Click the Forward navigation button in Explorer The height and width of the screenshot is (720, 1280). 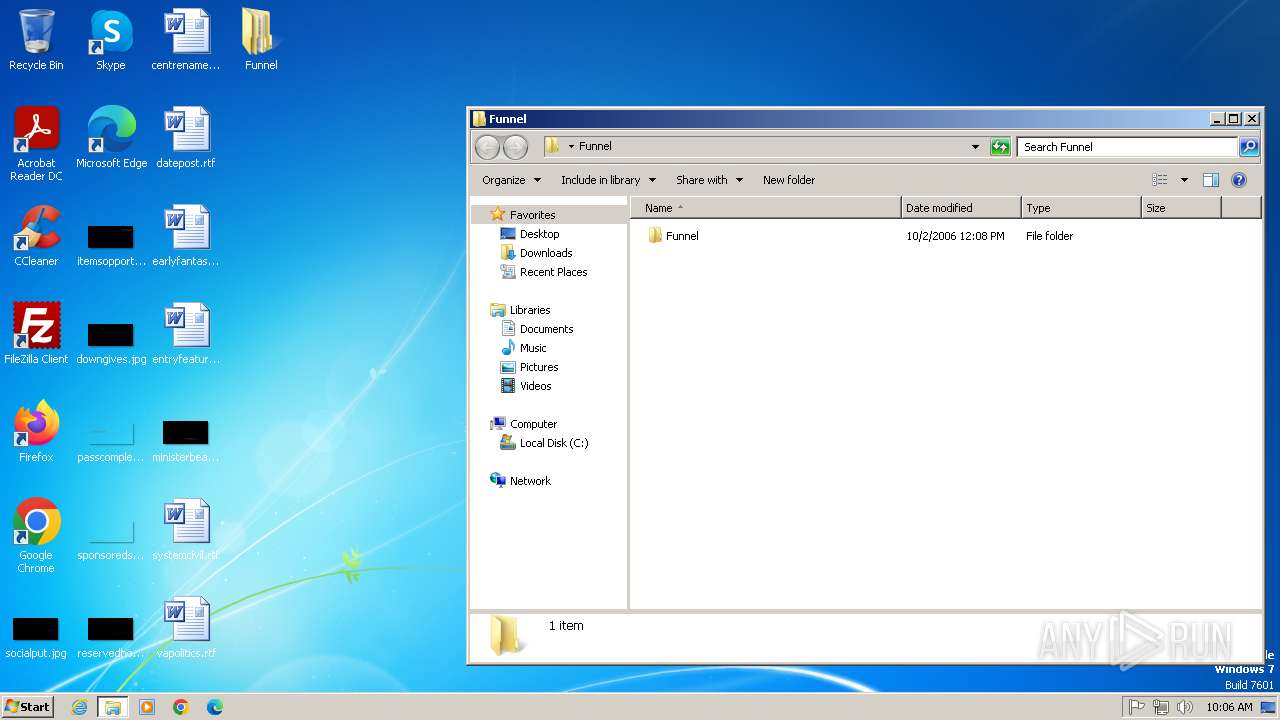click(x=515, y=147)
